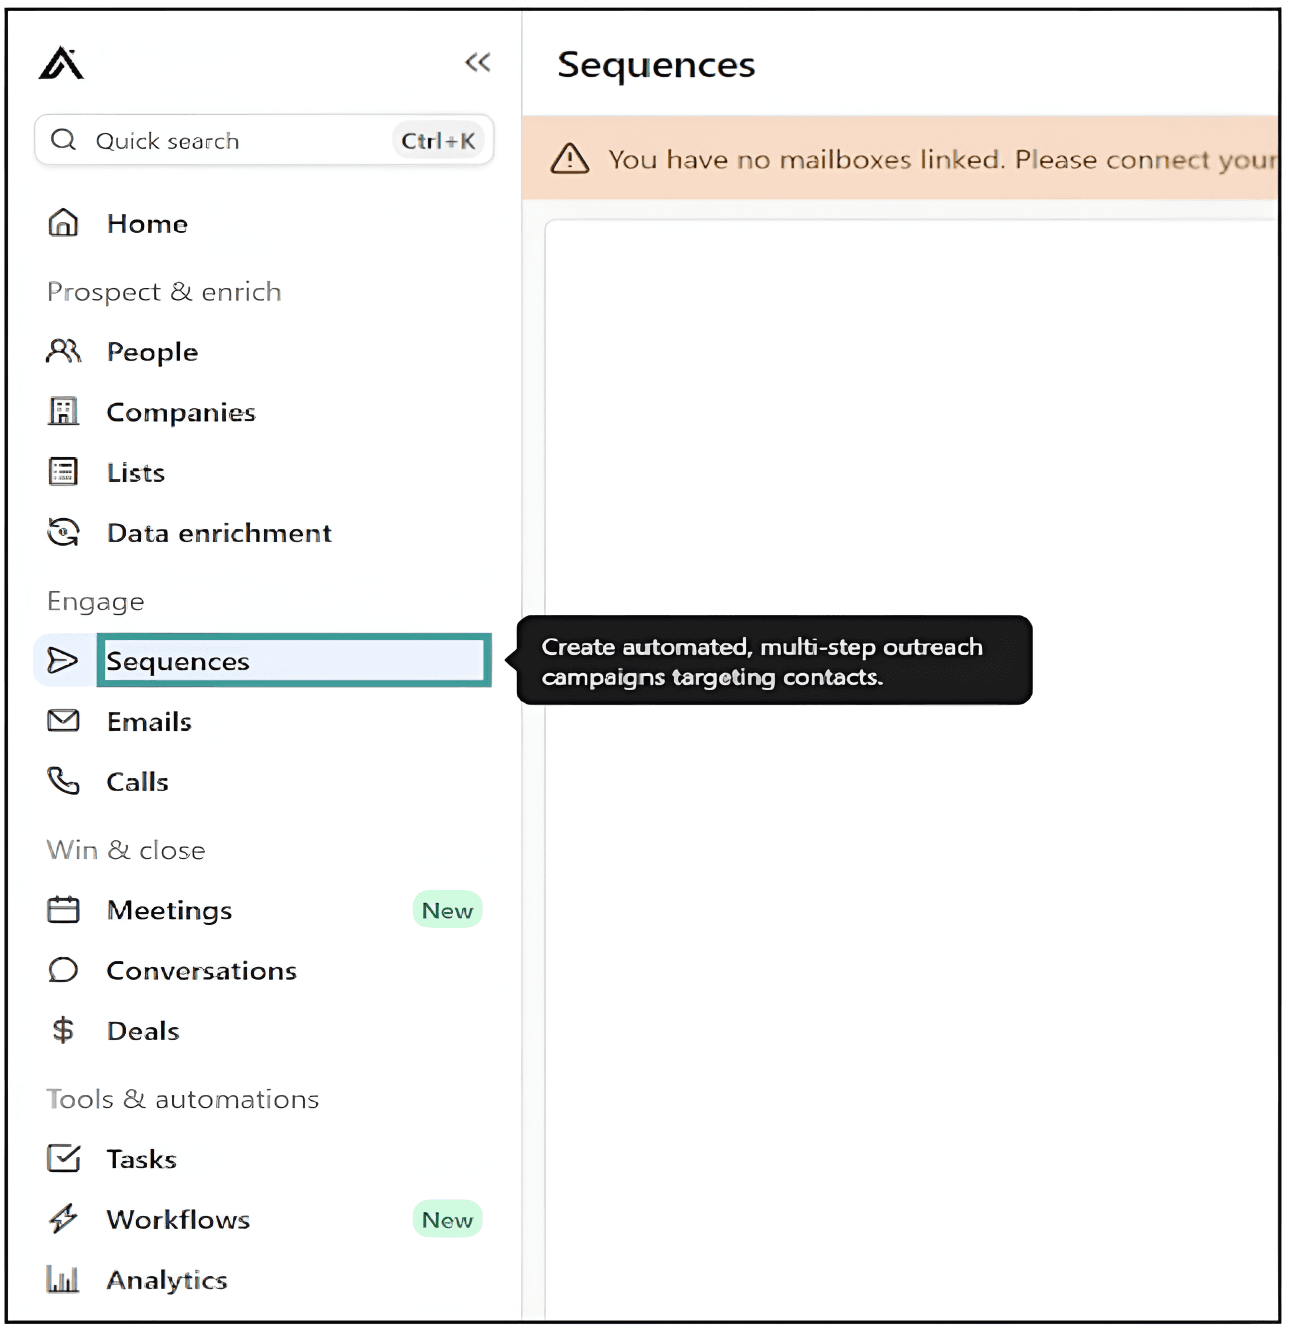The height and width of the screenshot is (1330, 1290).
Task: Click the Analytics bar chart icon
Action: click(63, 1279)
